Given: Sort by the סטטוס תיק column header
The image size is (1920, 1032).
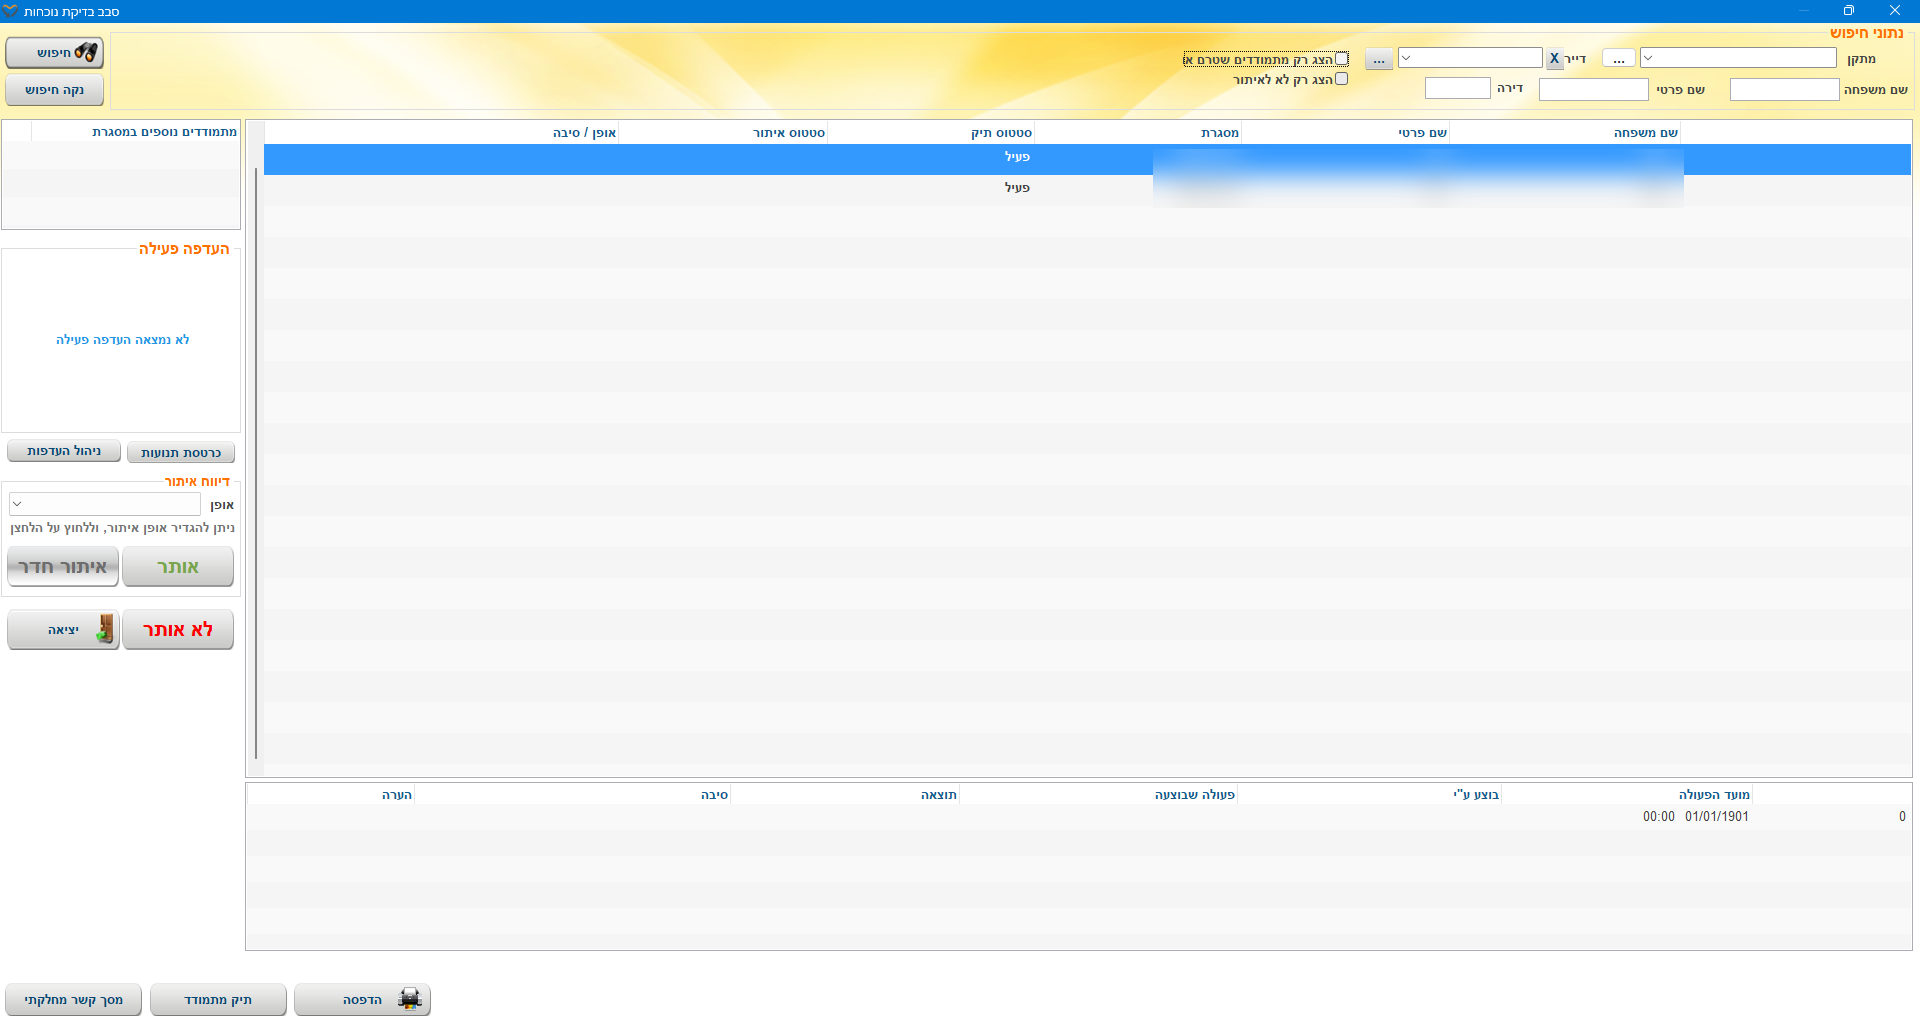Looking at the screenshot, I should (1001, 133).
